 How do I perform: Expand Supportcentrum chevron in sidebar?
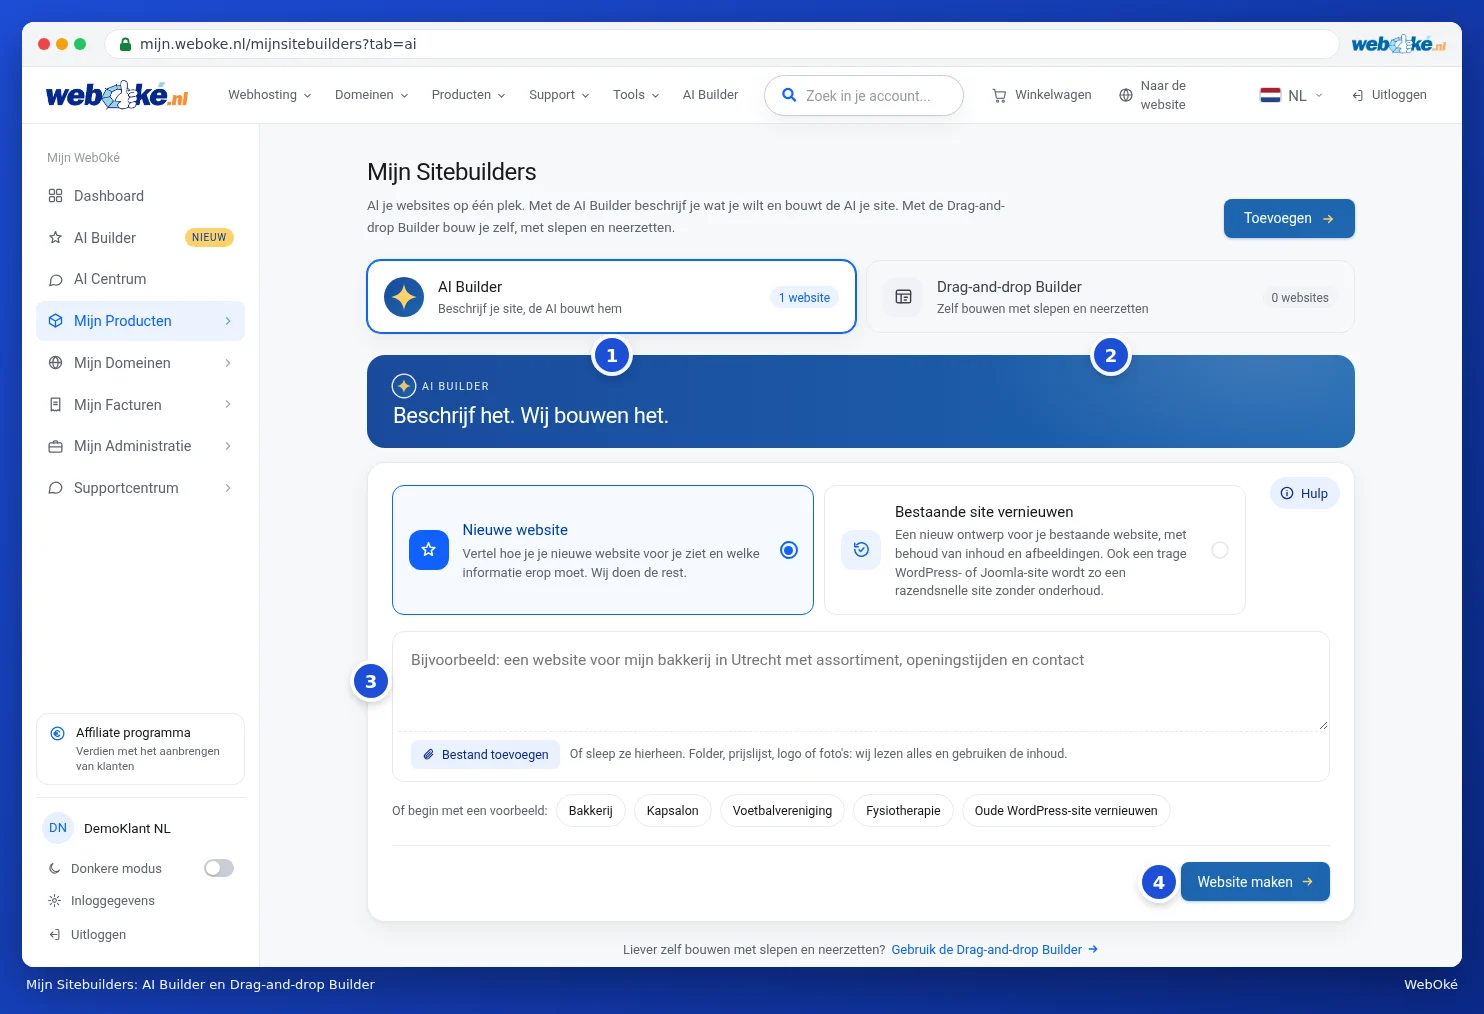[x=228, y=488]
